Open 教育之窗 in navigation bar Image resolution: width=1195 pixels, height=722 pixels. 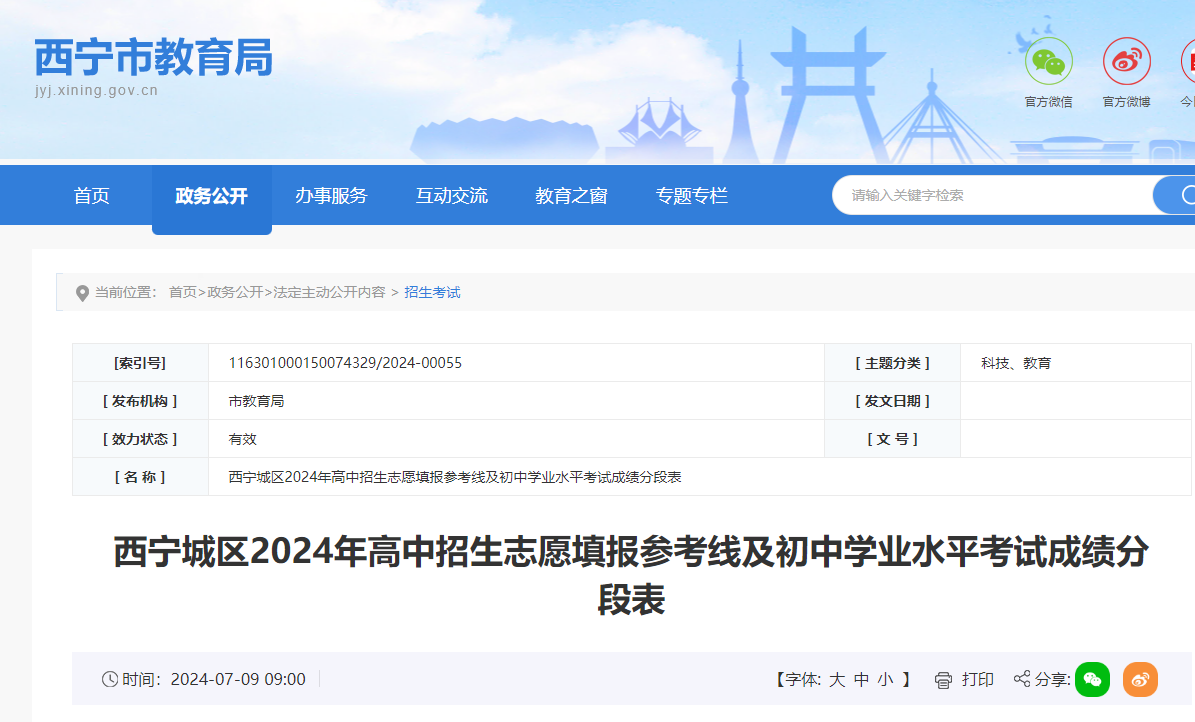pyautogui.click(x=571, y=196)
